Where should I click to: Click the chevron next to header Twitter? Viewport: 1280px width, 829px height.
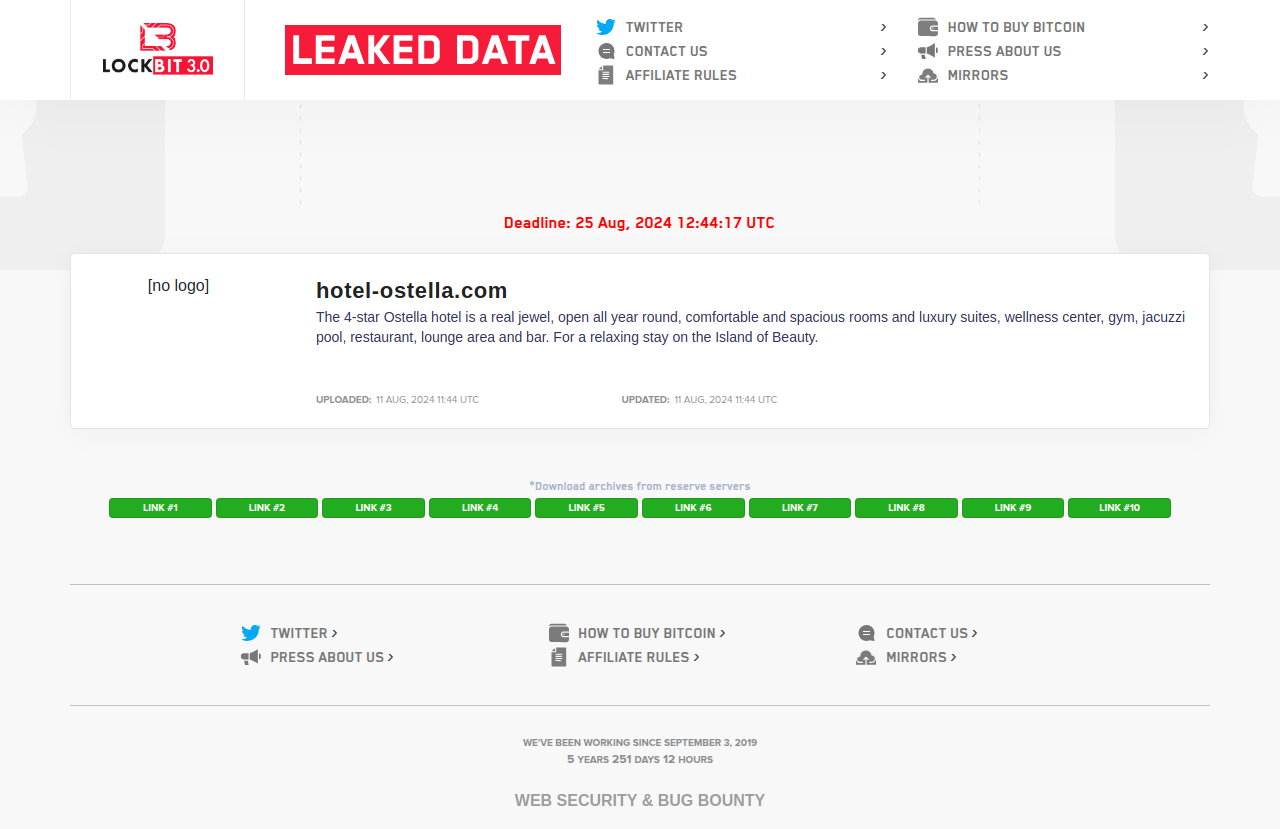[x=884, y=27]
